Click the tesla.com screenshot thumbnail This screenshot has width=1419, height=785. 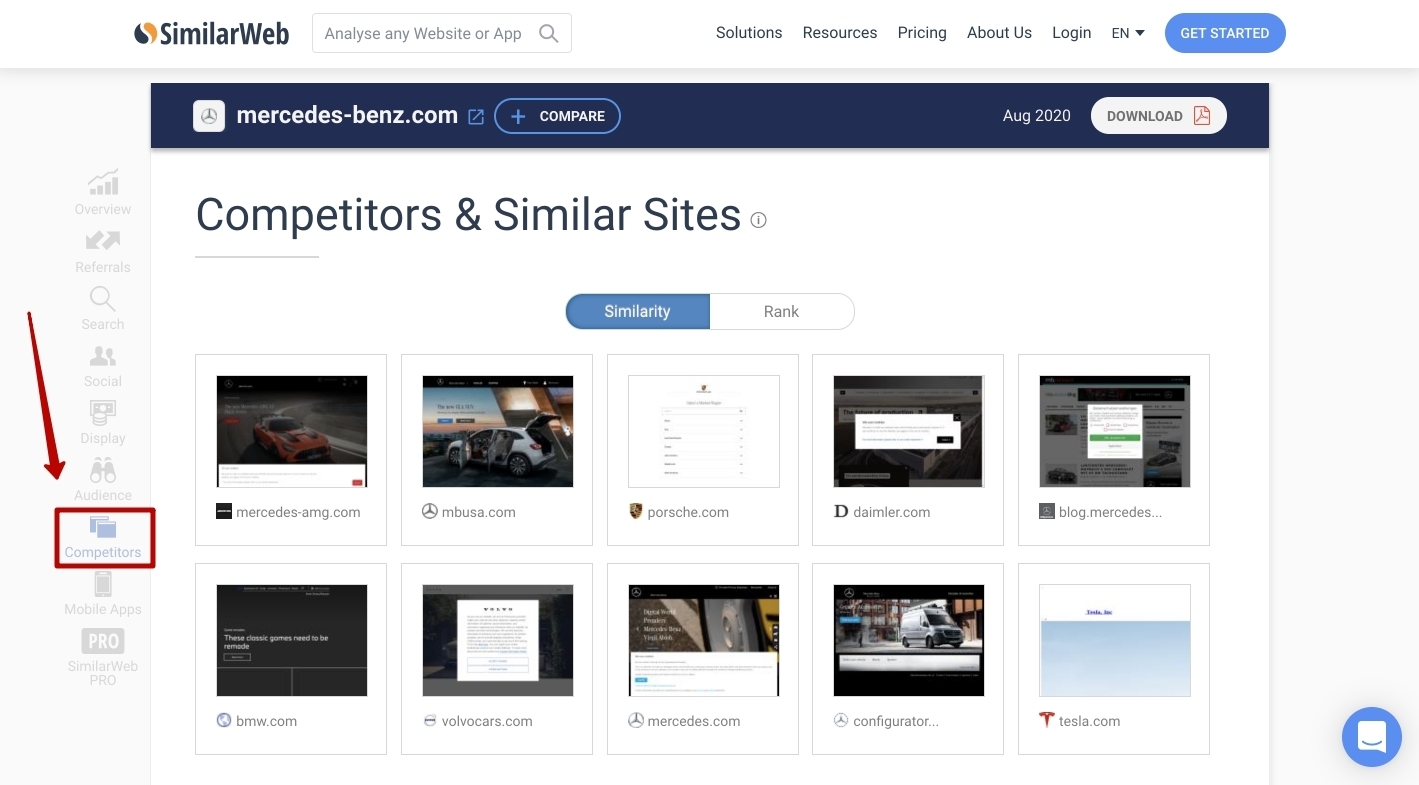(x=1115, y=640)
